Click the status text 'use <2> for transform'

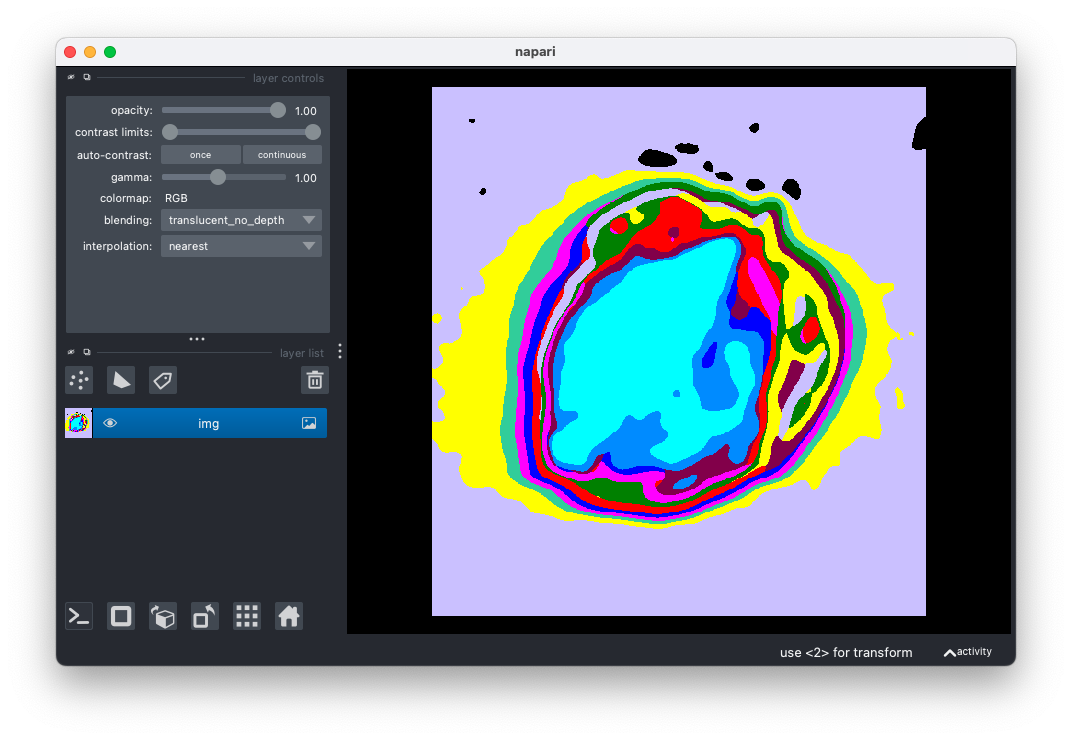pos(846,652)
